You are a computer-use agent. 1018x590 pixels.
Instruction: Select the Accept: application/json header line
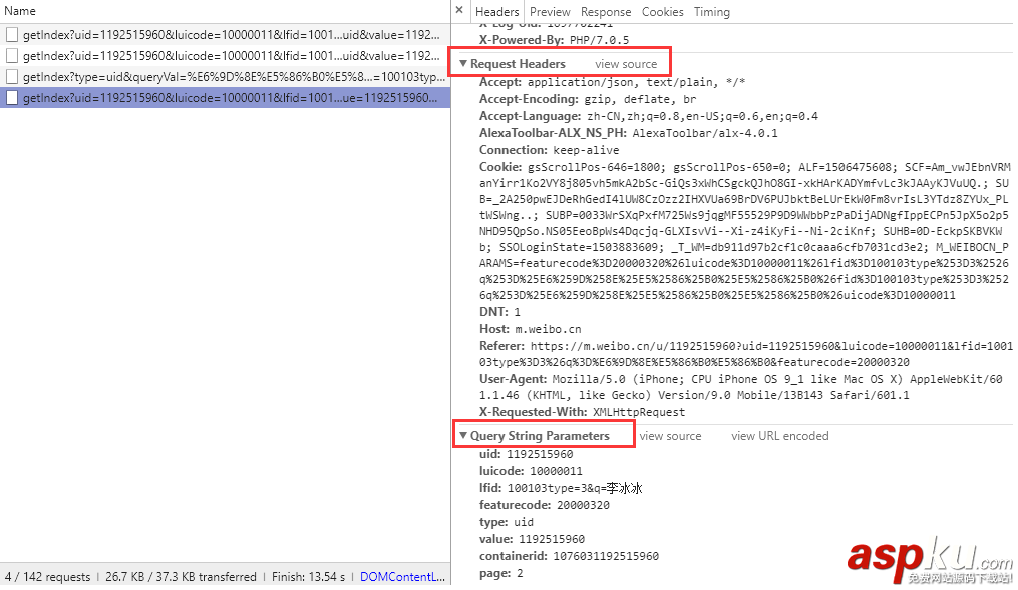tap(612, 82)
